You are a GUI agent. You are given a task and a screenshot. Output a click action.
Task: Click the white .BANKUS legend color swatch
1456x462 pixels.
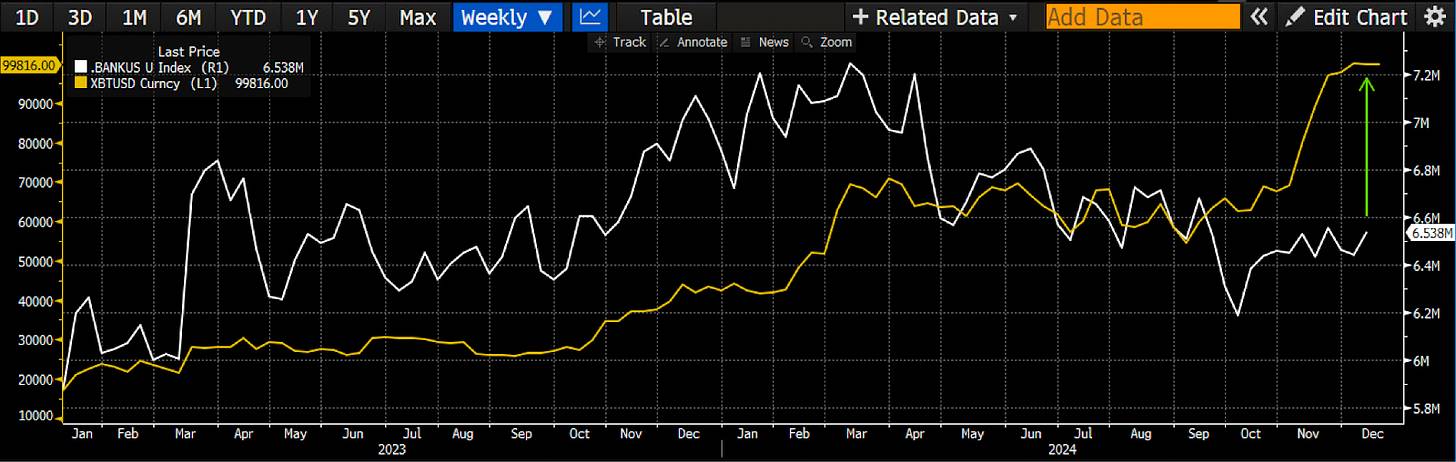click(x=82, y=68)
